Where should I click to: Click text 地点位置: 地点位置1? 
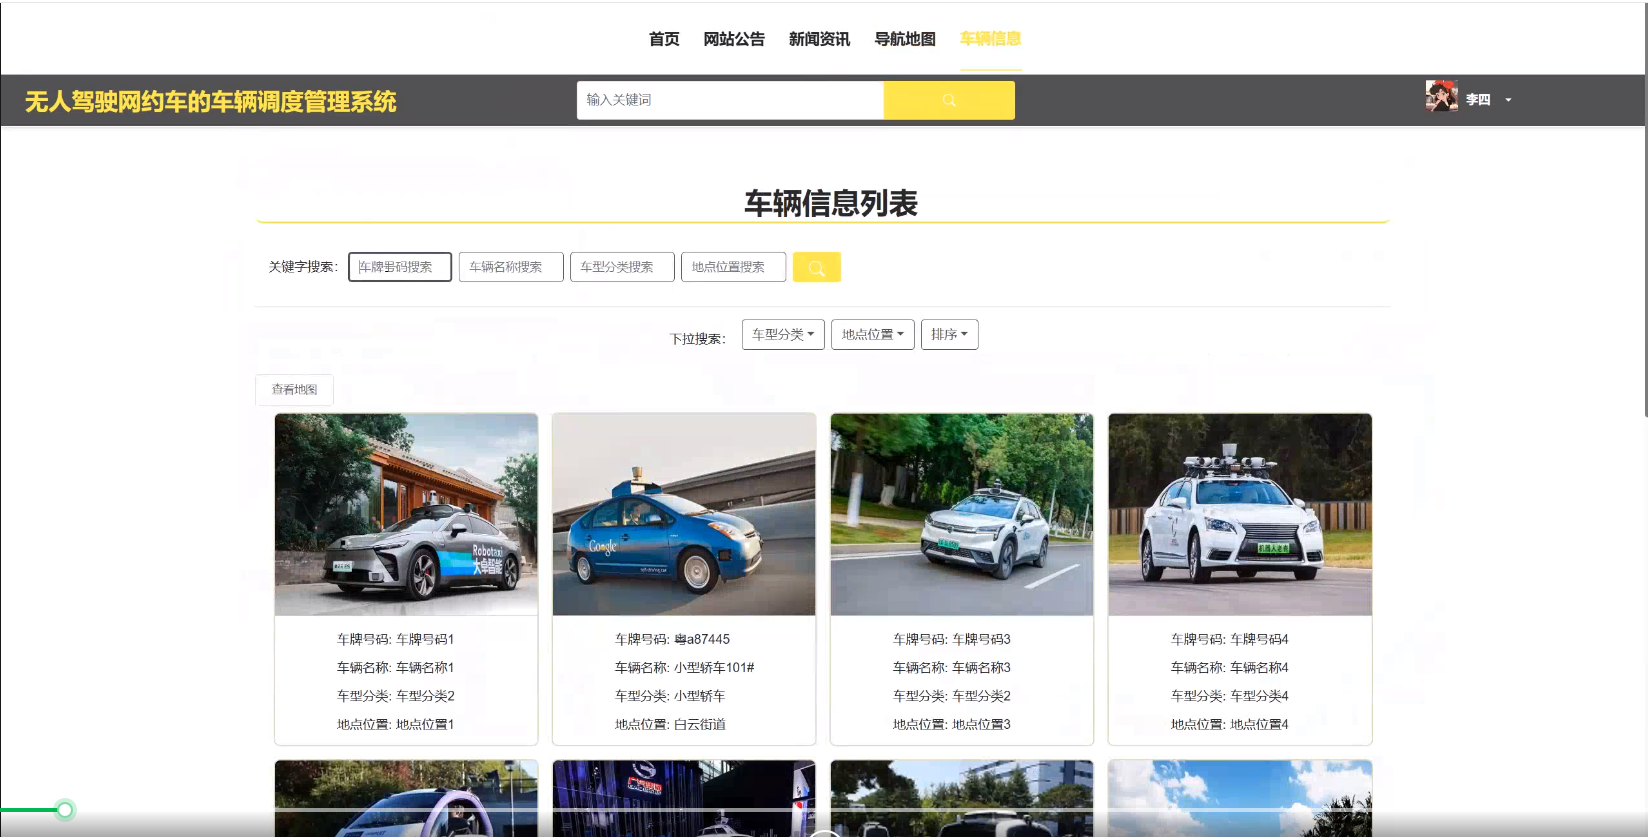click(395, 725)
